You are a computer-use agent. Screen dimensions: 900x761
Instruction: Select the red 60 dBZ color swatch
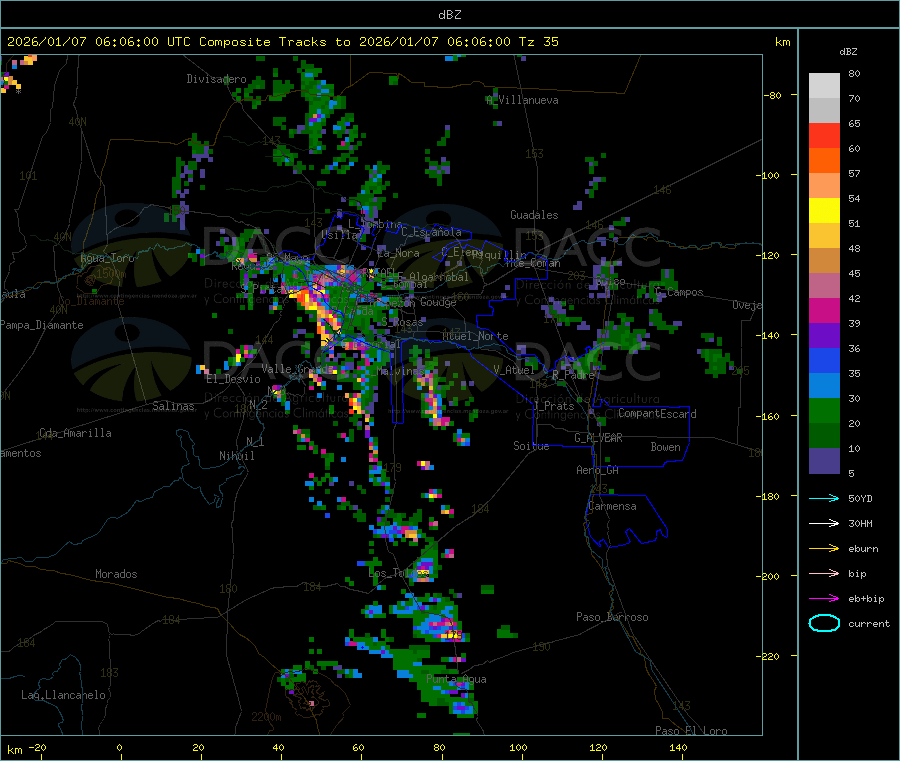point(824,135)
